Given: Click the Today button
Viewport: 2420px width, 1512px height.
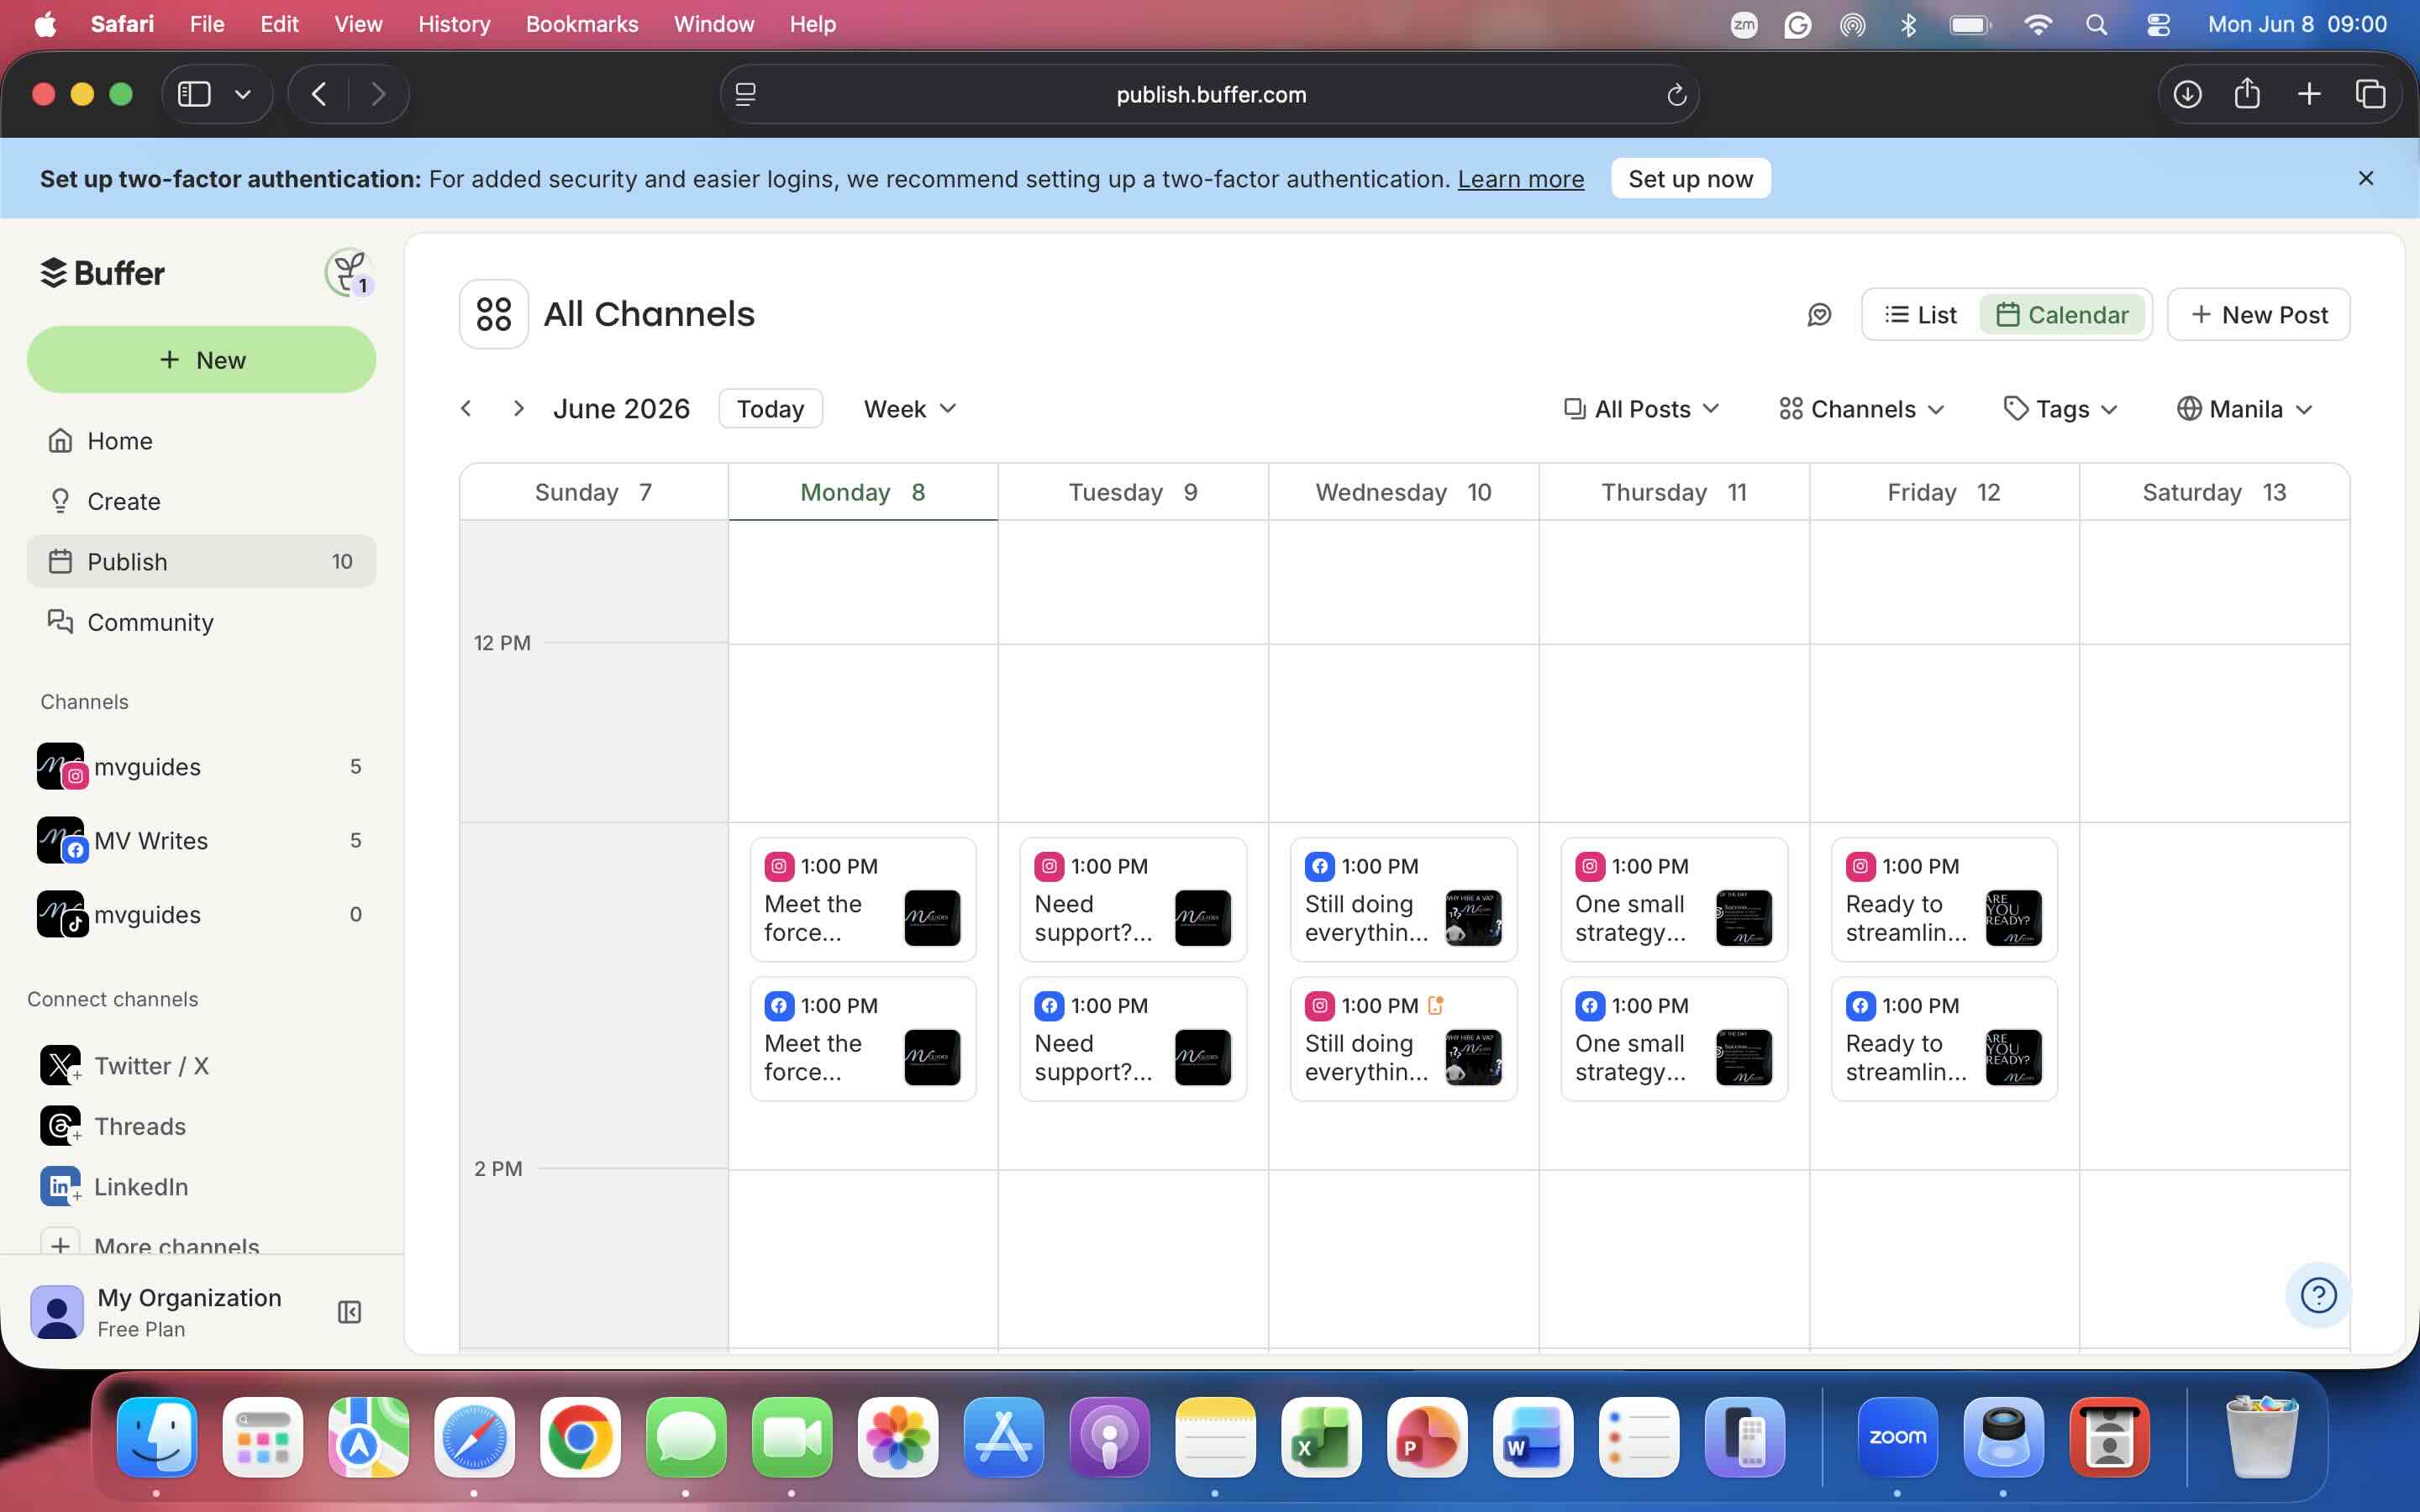Looking at the screenshot, I should [770, 409].
